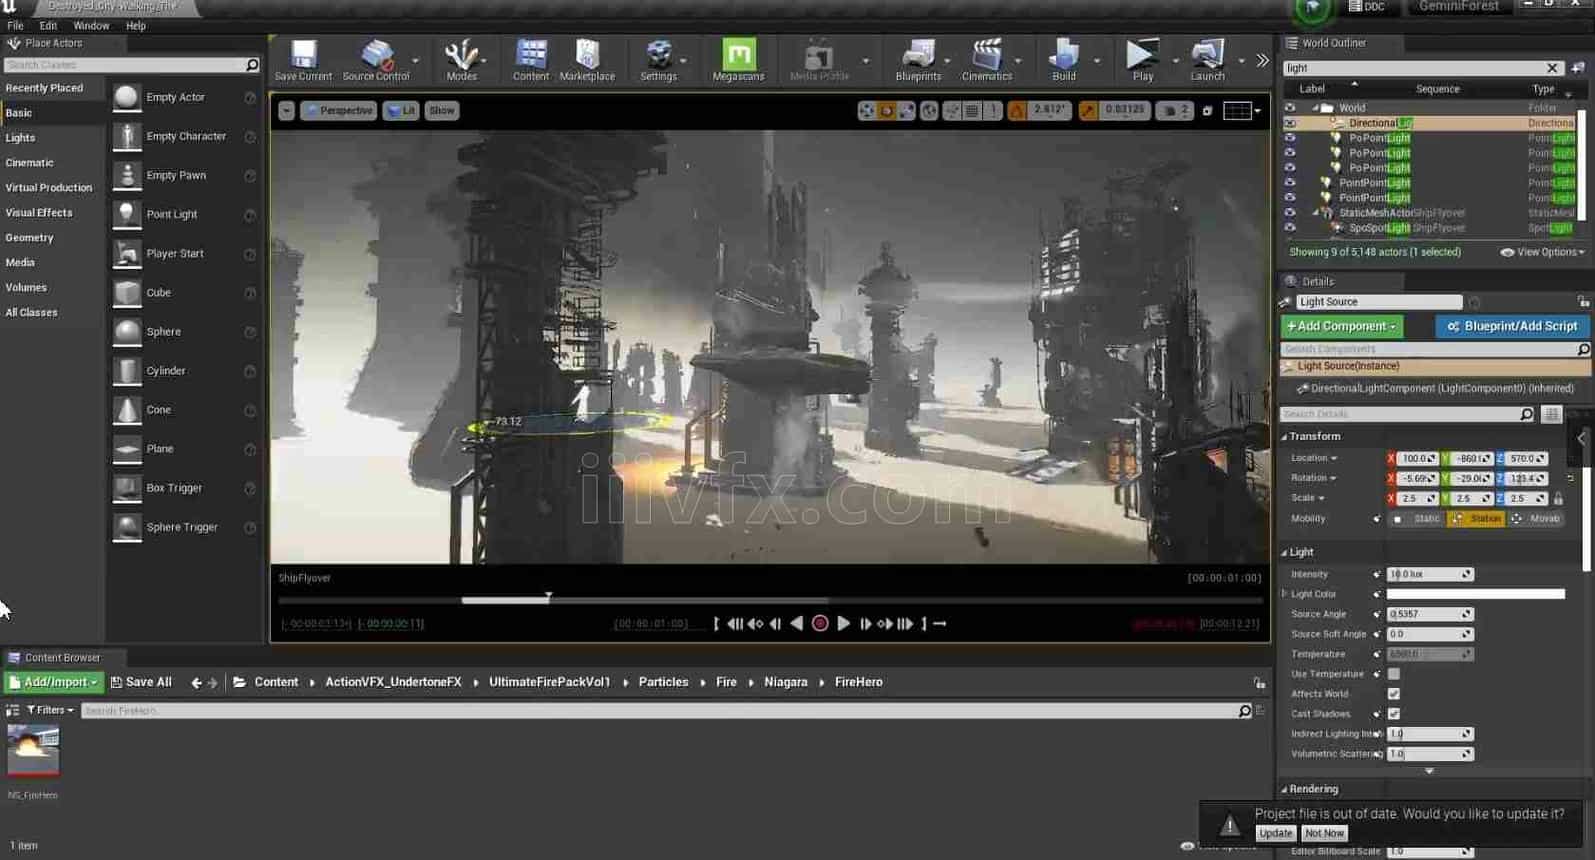The image size is (1595, 860).
Task: Open the File menu
Action: point(15,26)
